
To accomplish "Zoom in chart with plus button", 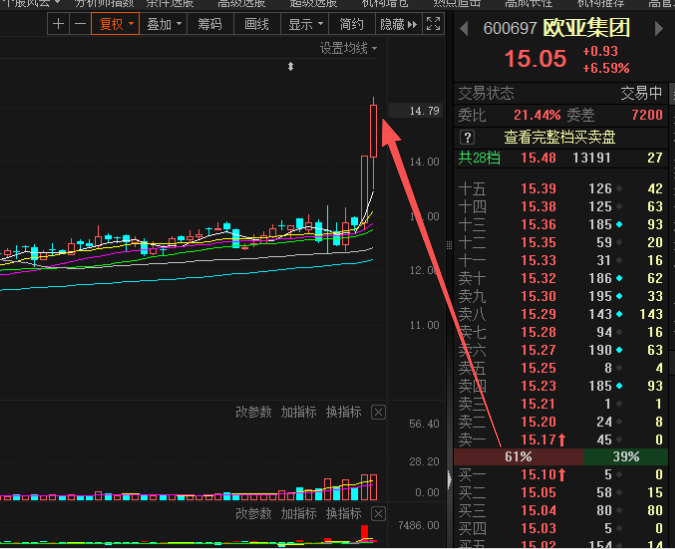I will click(58, 24).
